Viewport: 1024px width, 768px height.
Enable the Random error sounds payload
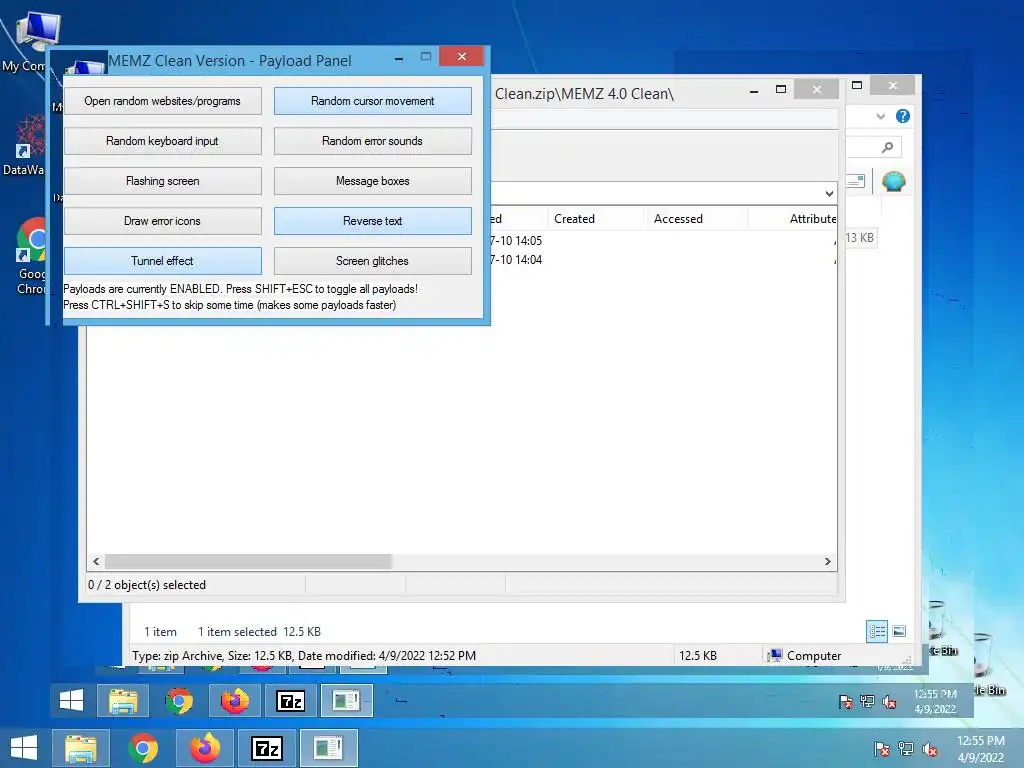pyautogui.click(x=372, y=141)
